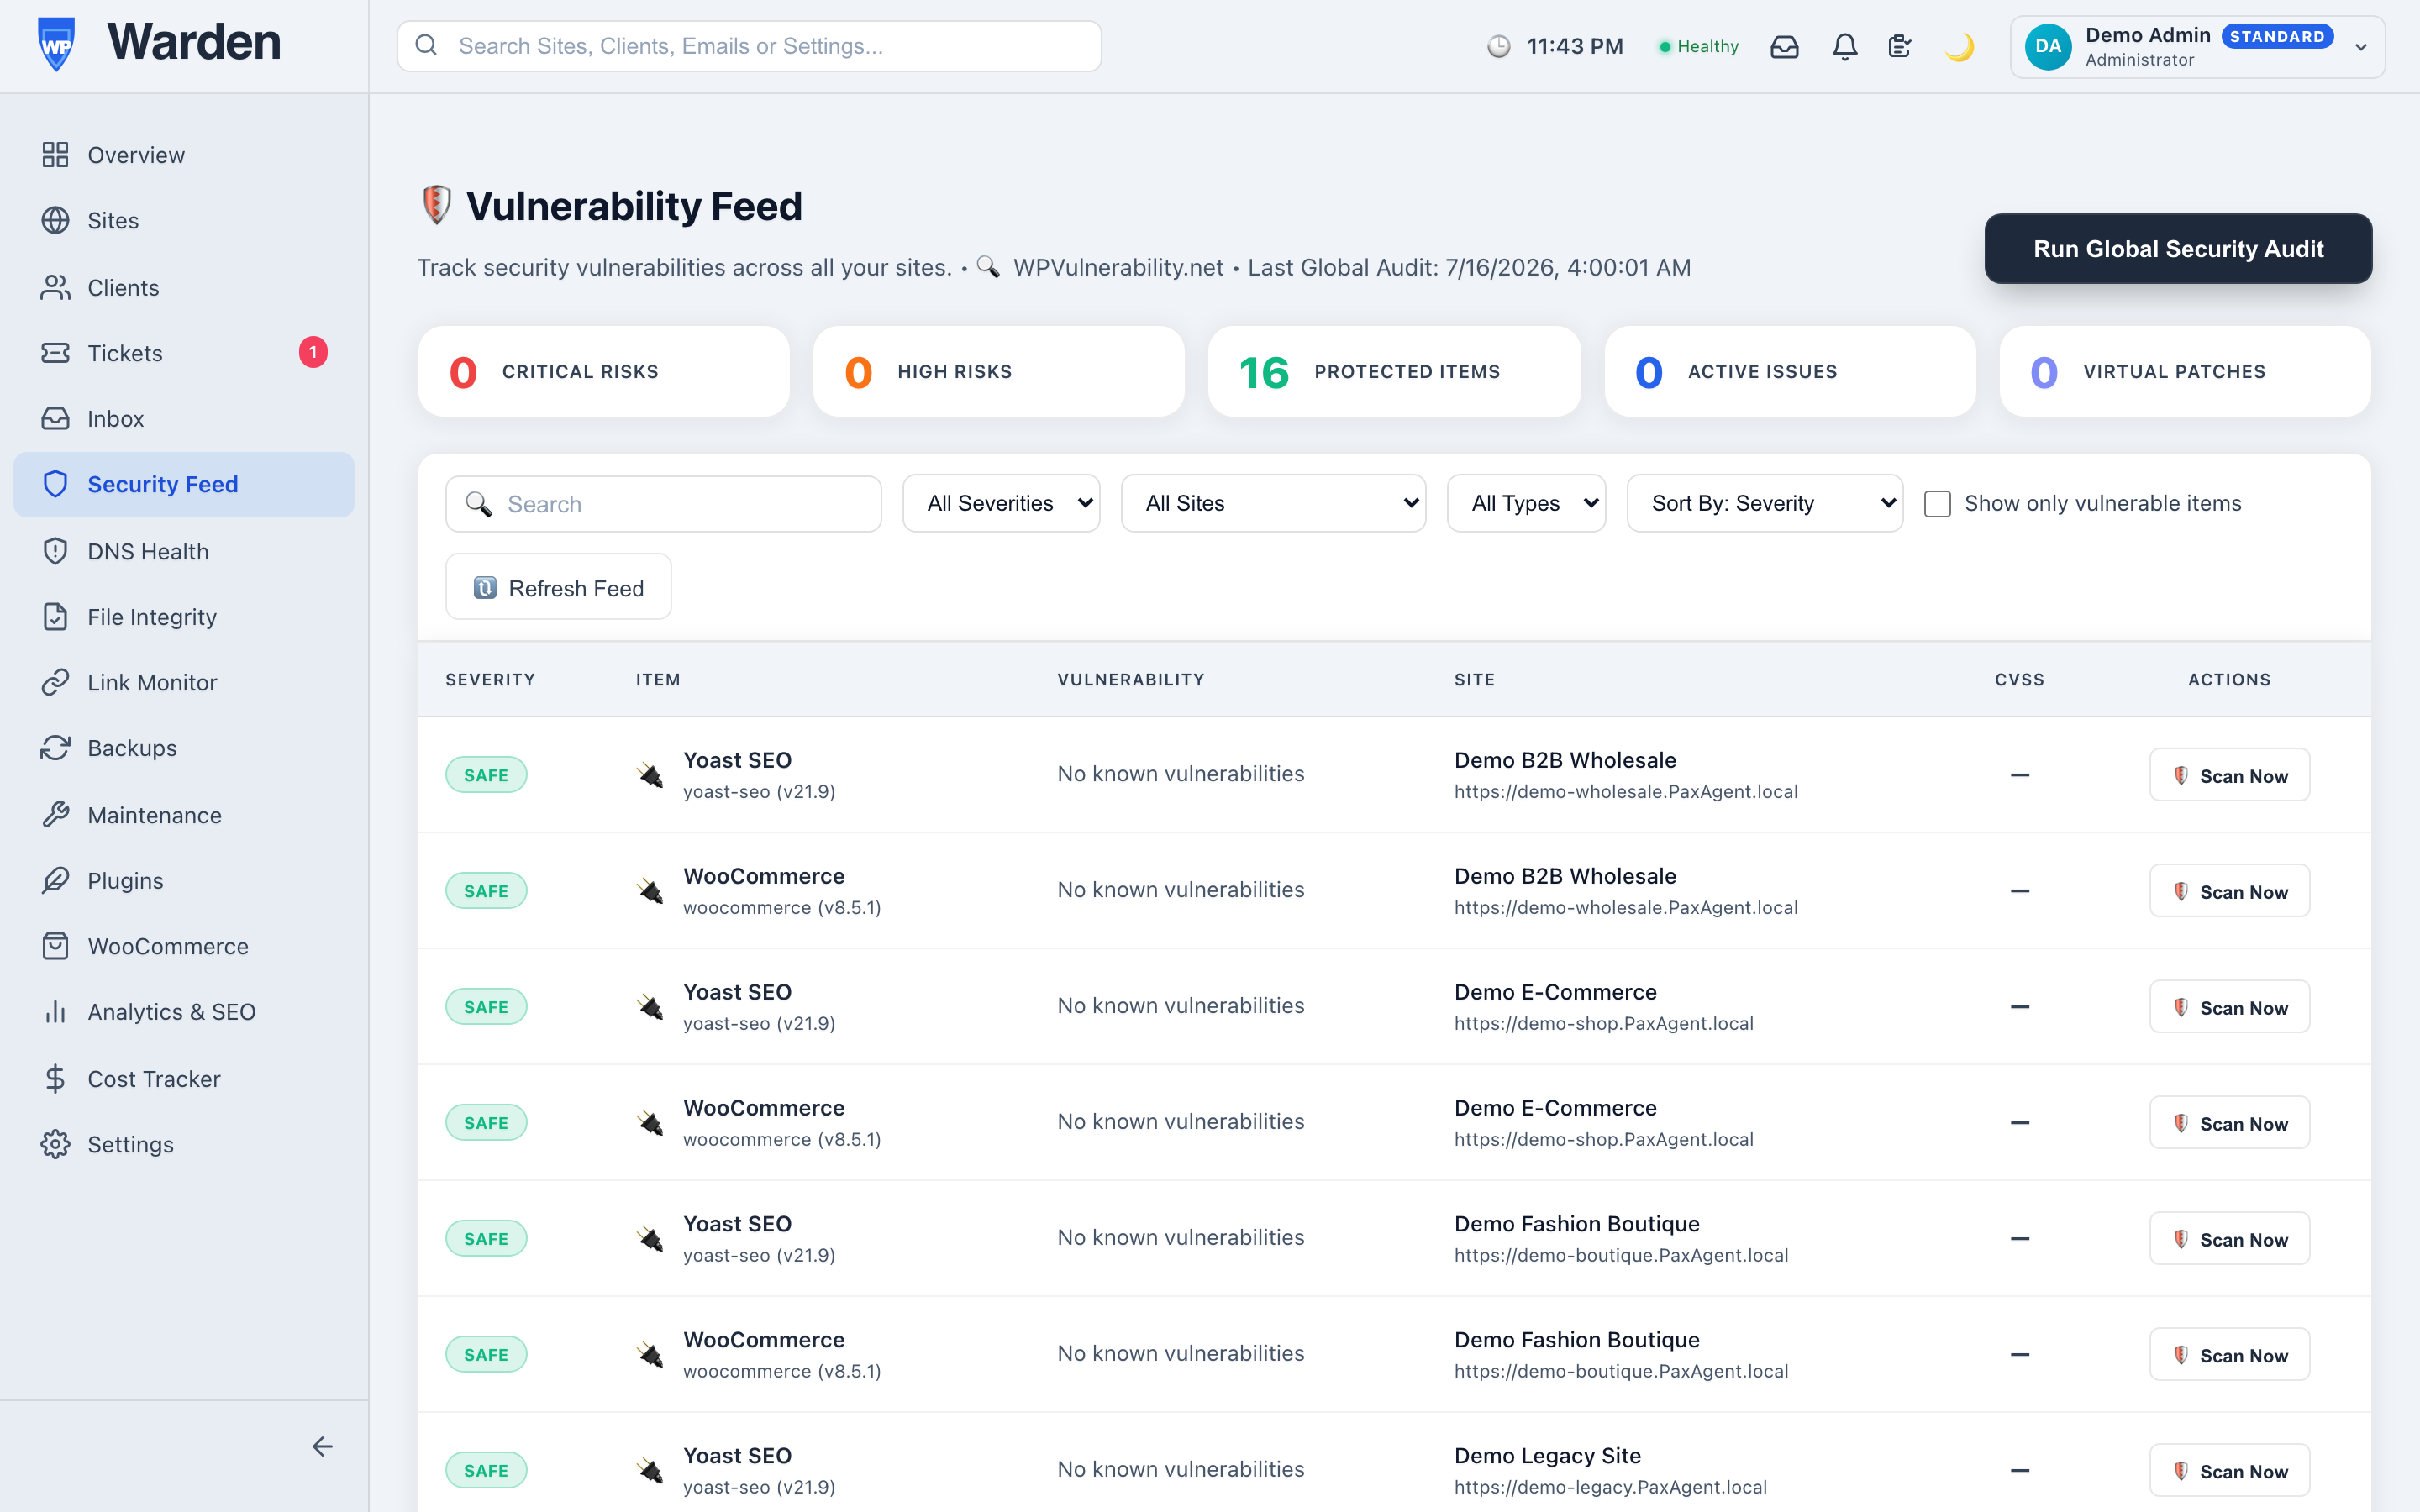This screenshot has width=2420, height=1512.
Task: Enable Show only vulnerable items checkbox
Action: 1937,504
